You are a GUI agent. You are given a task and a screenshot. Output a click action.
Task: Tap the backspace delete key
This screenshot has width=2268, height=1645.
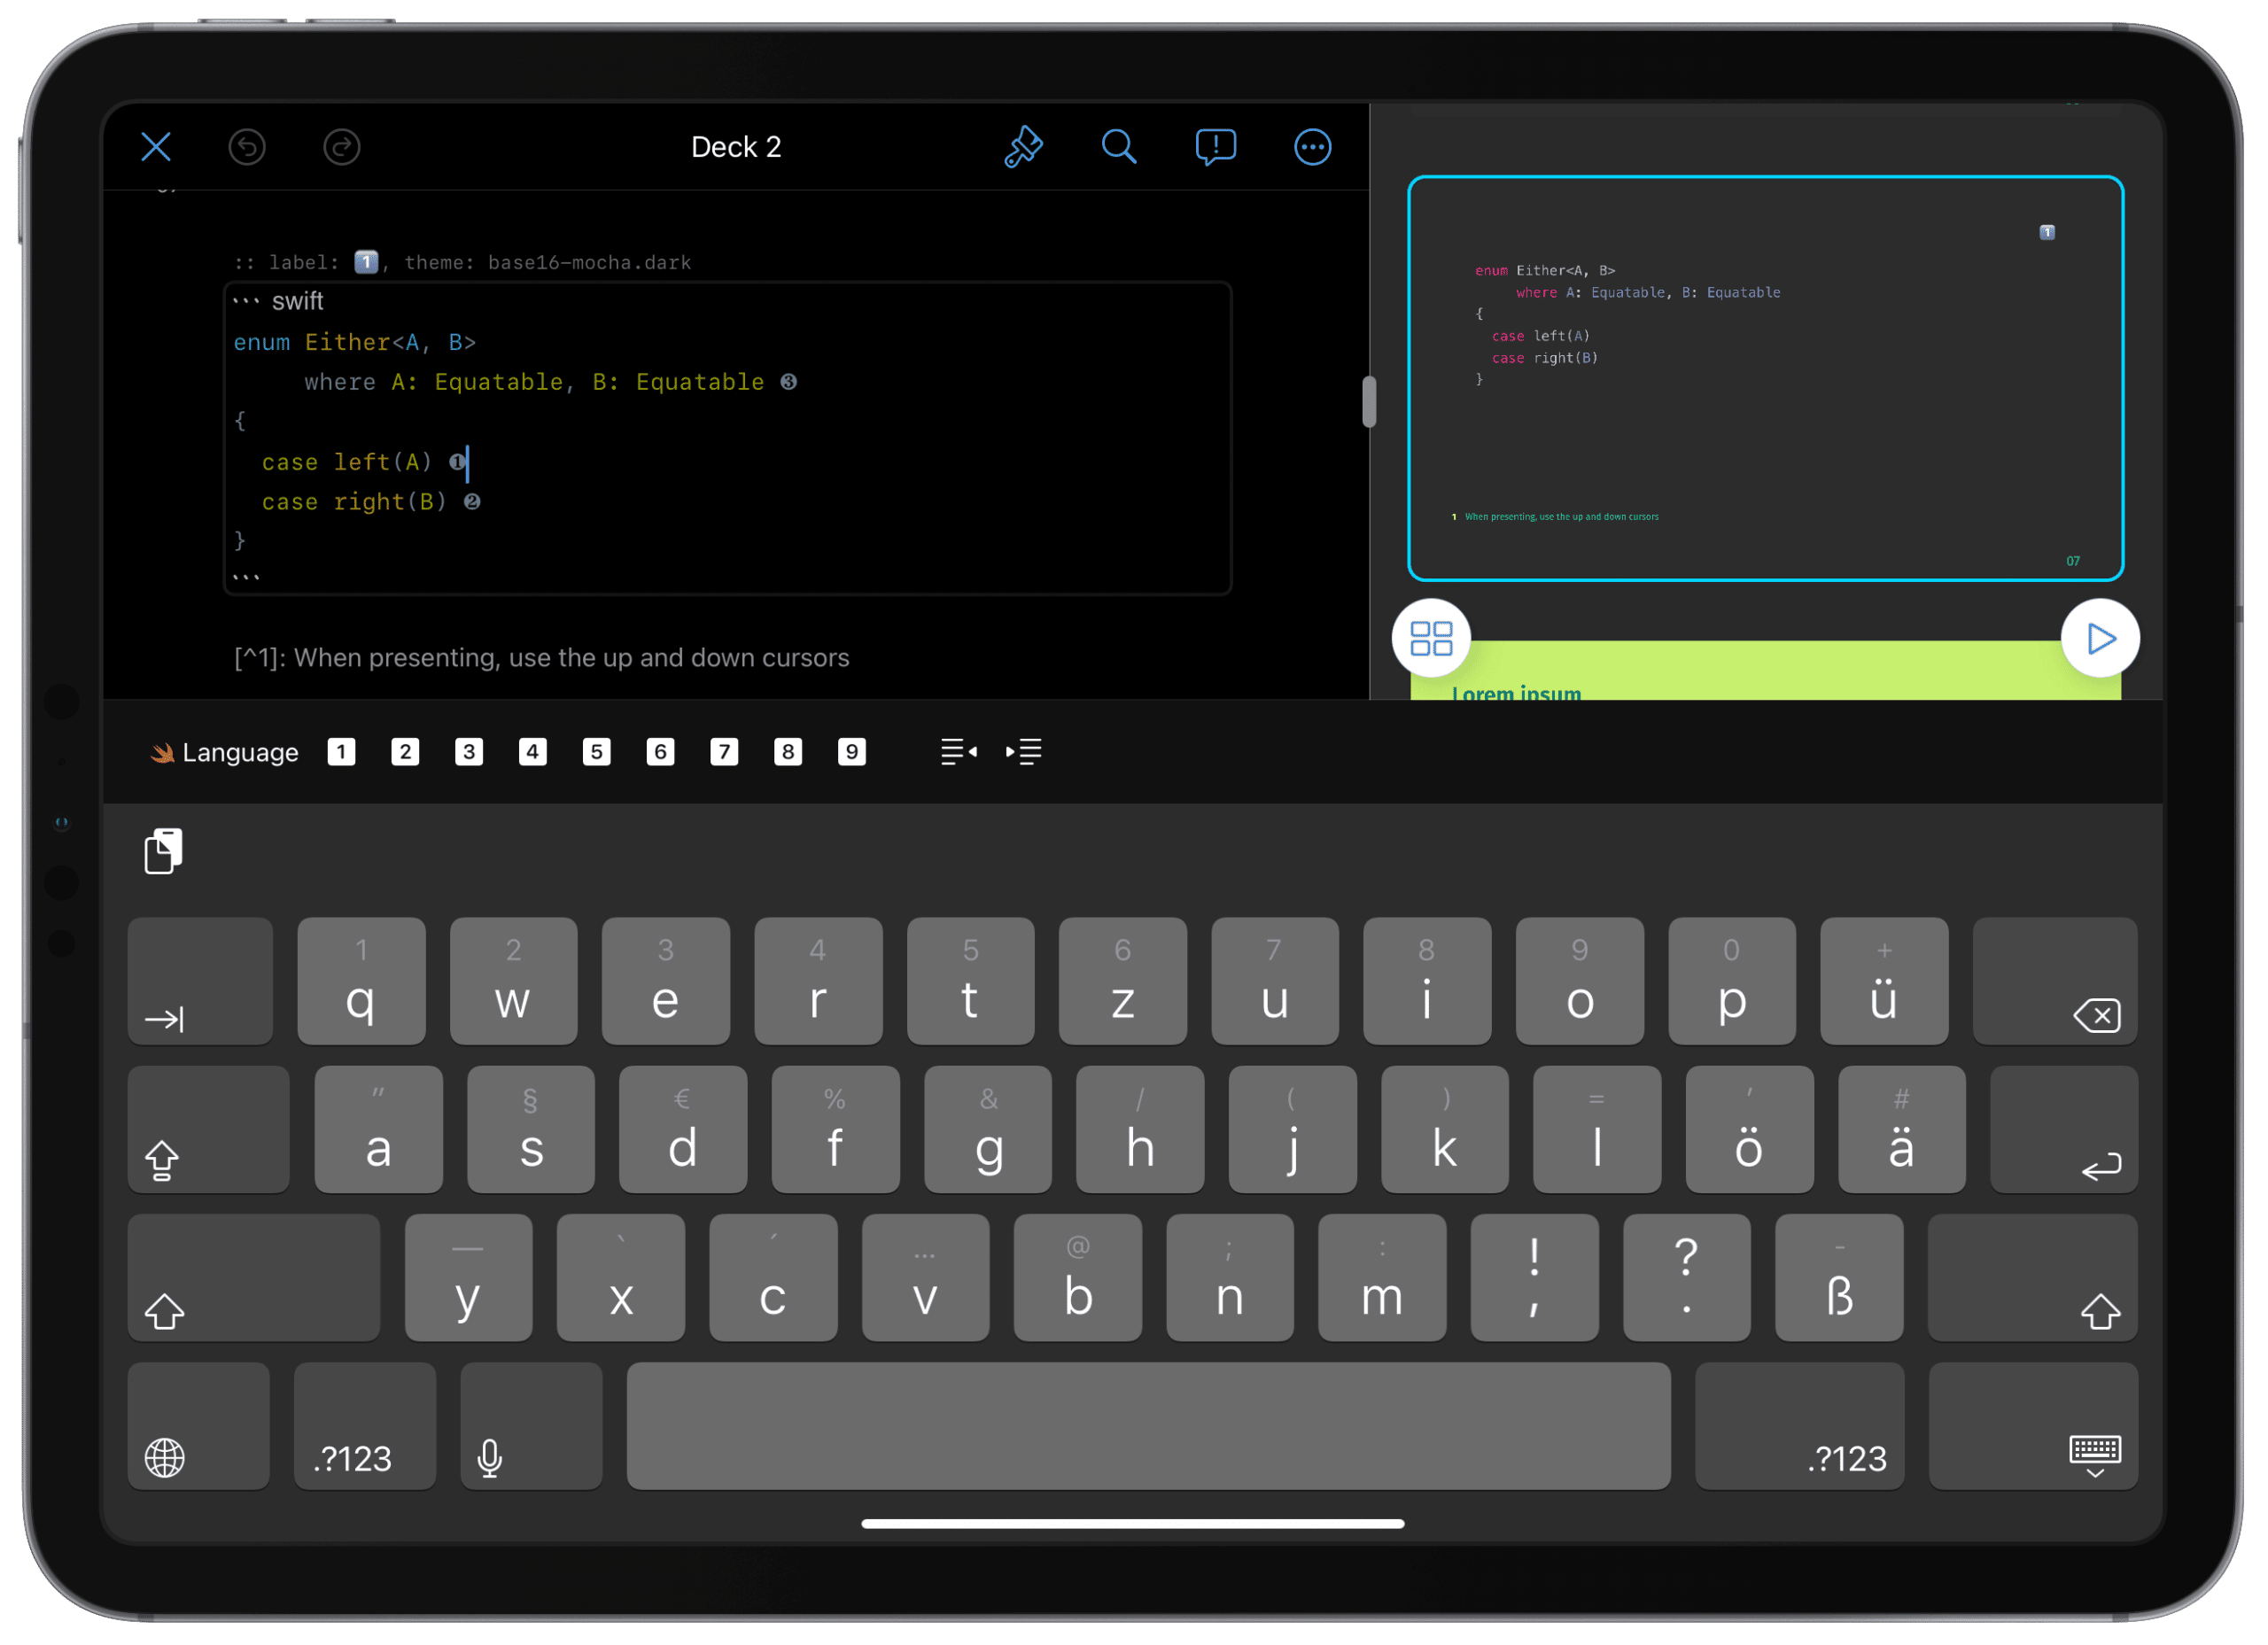point(2054,981)
